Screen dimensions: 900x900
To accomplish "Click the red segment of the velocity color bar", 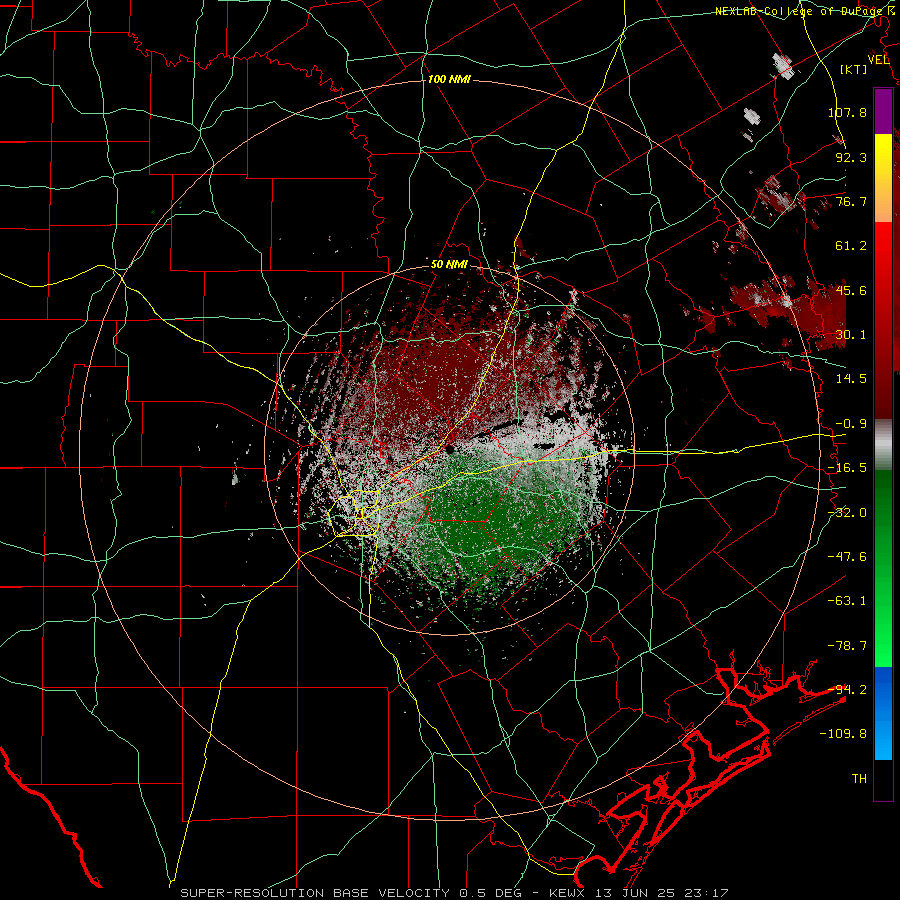I will click(883, 320).
